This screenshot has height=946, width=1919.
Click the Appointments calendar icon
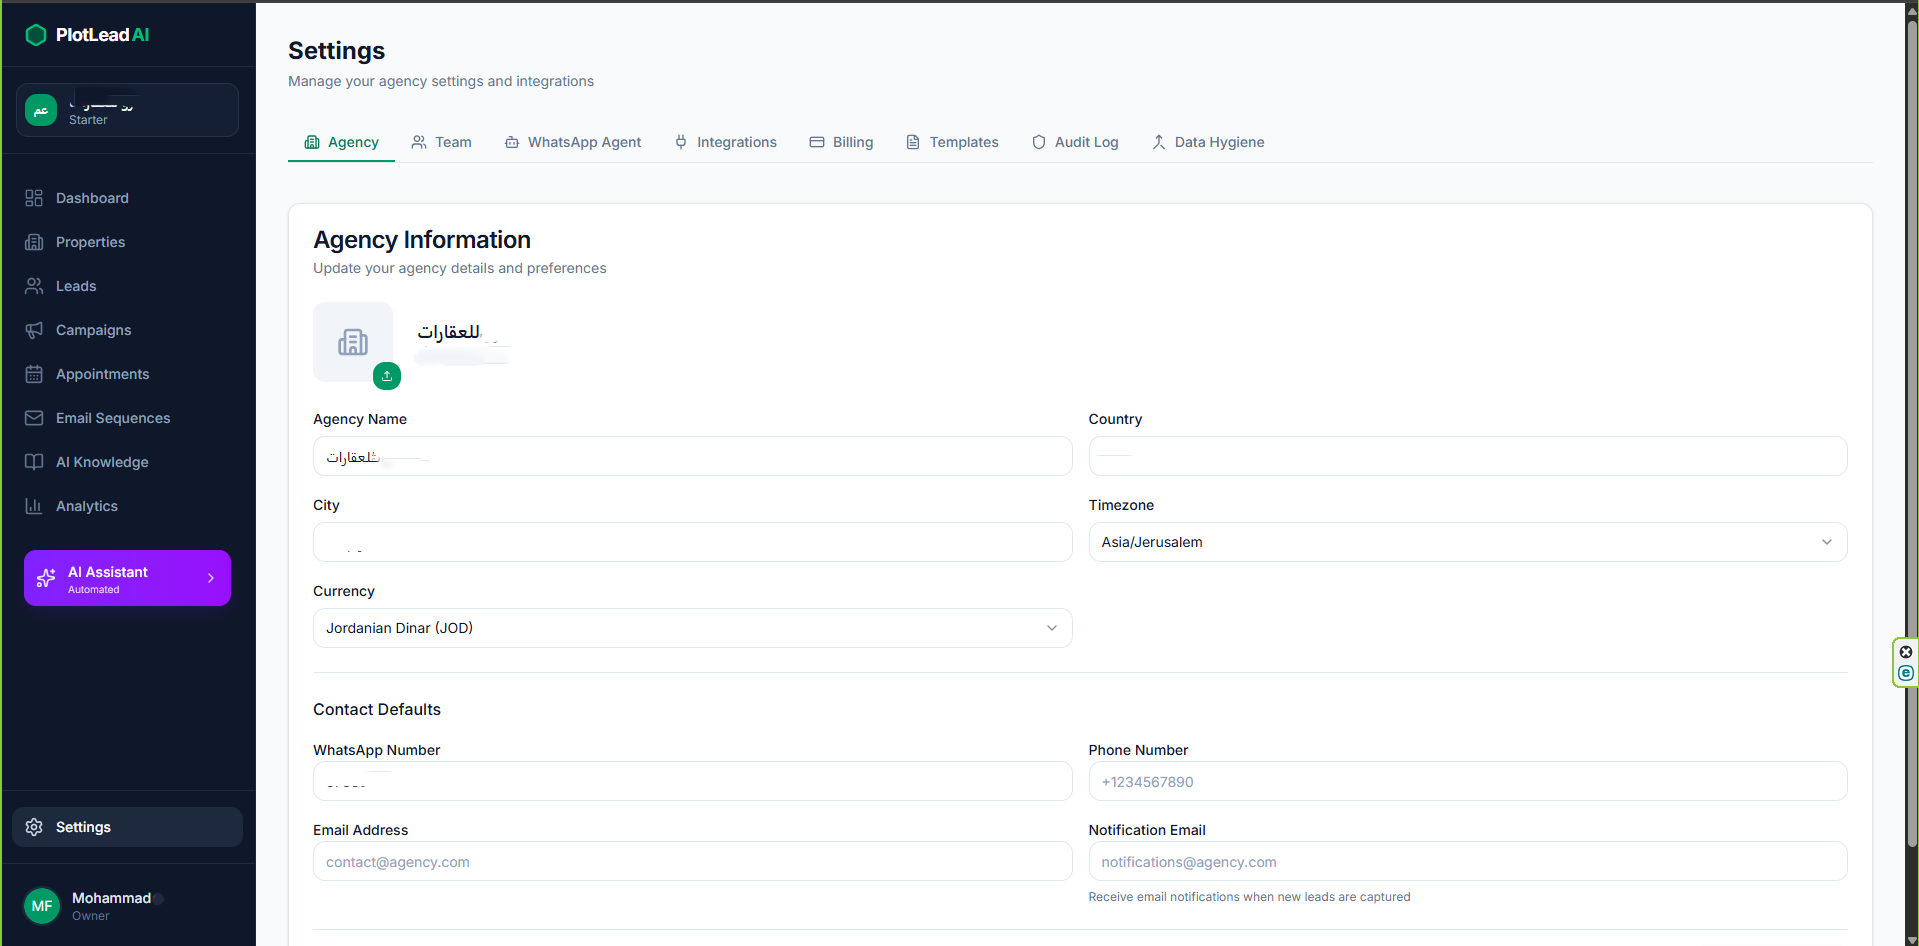coord(34,374)
